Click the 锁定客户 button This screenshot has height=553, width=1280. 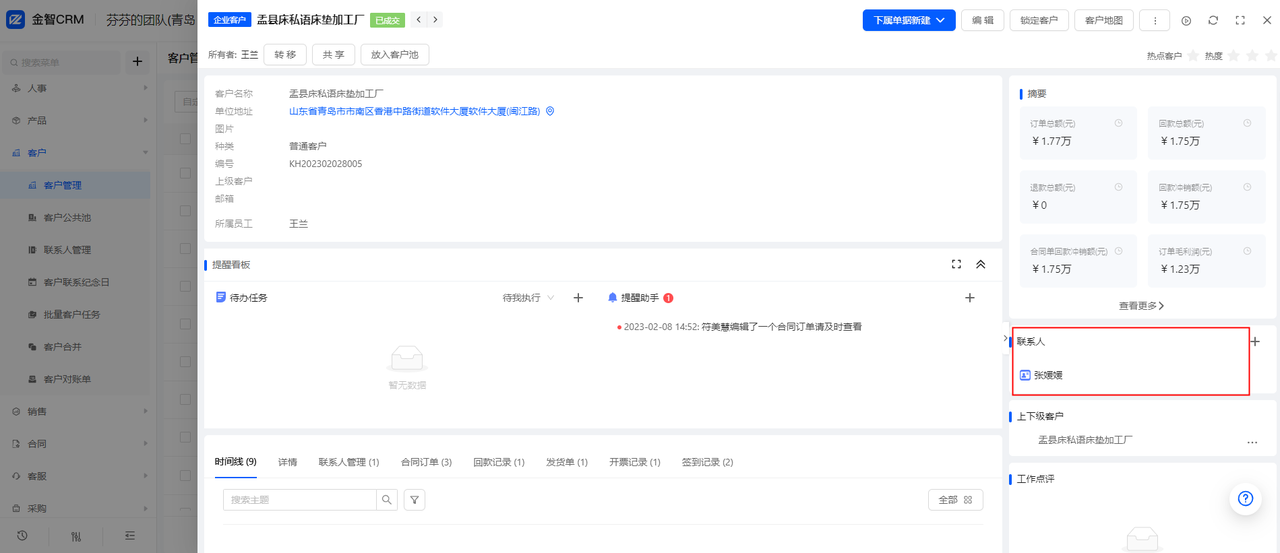[1039, 20]
